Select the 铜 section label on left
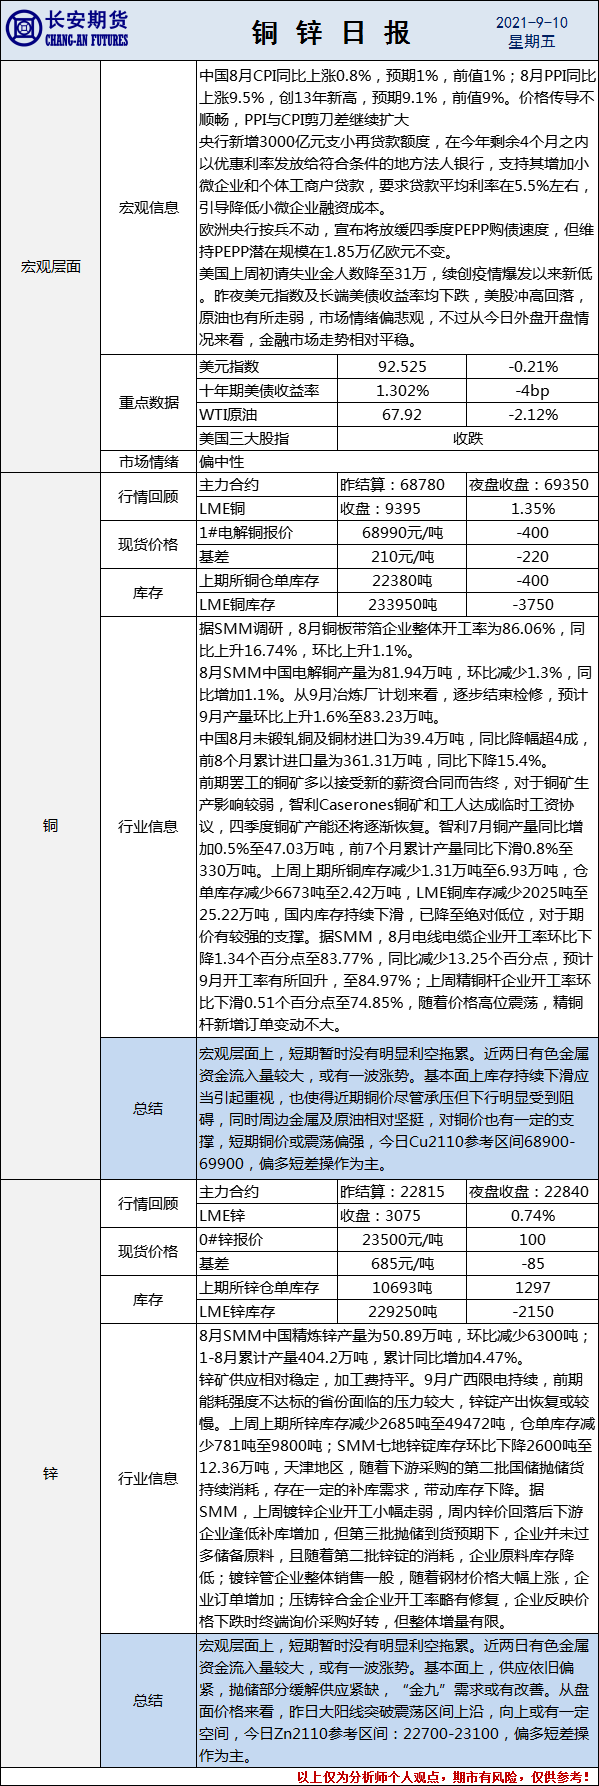 tap(50, 826)
